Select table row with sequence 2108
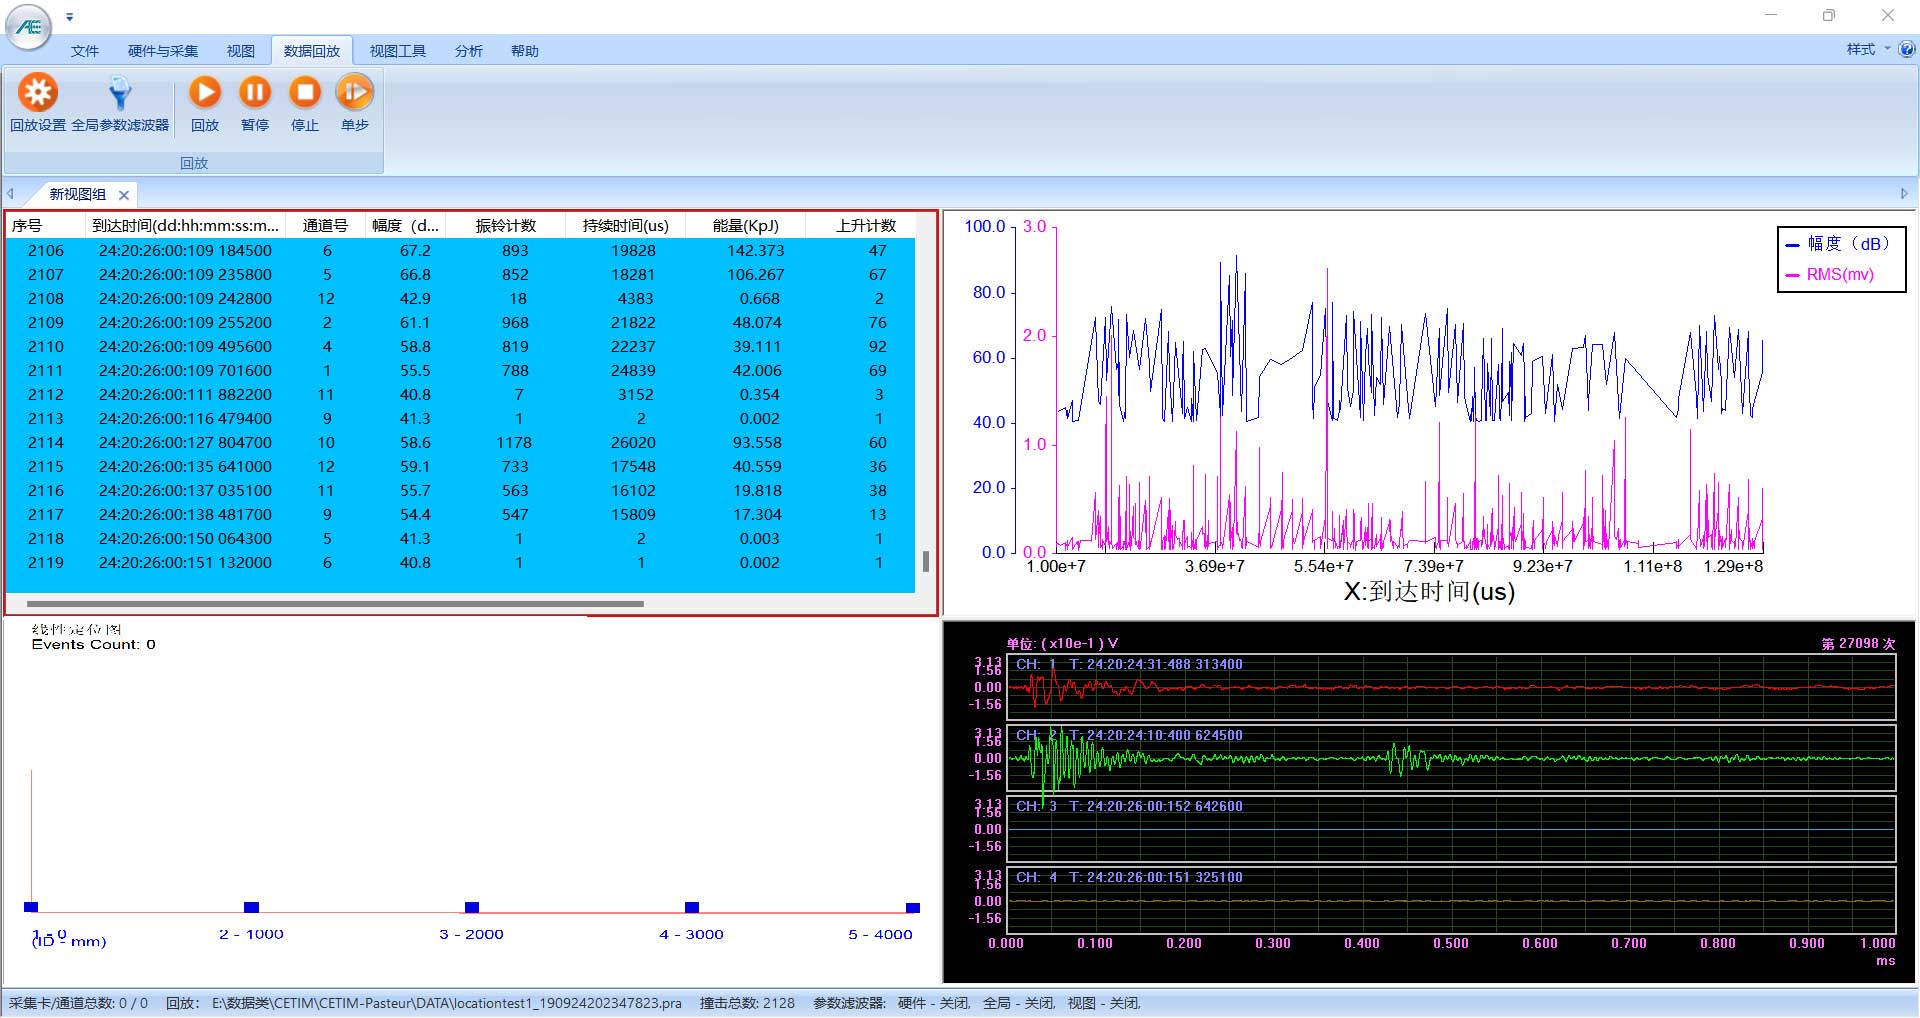1920x1018 pixels. click(460, 299)
